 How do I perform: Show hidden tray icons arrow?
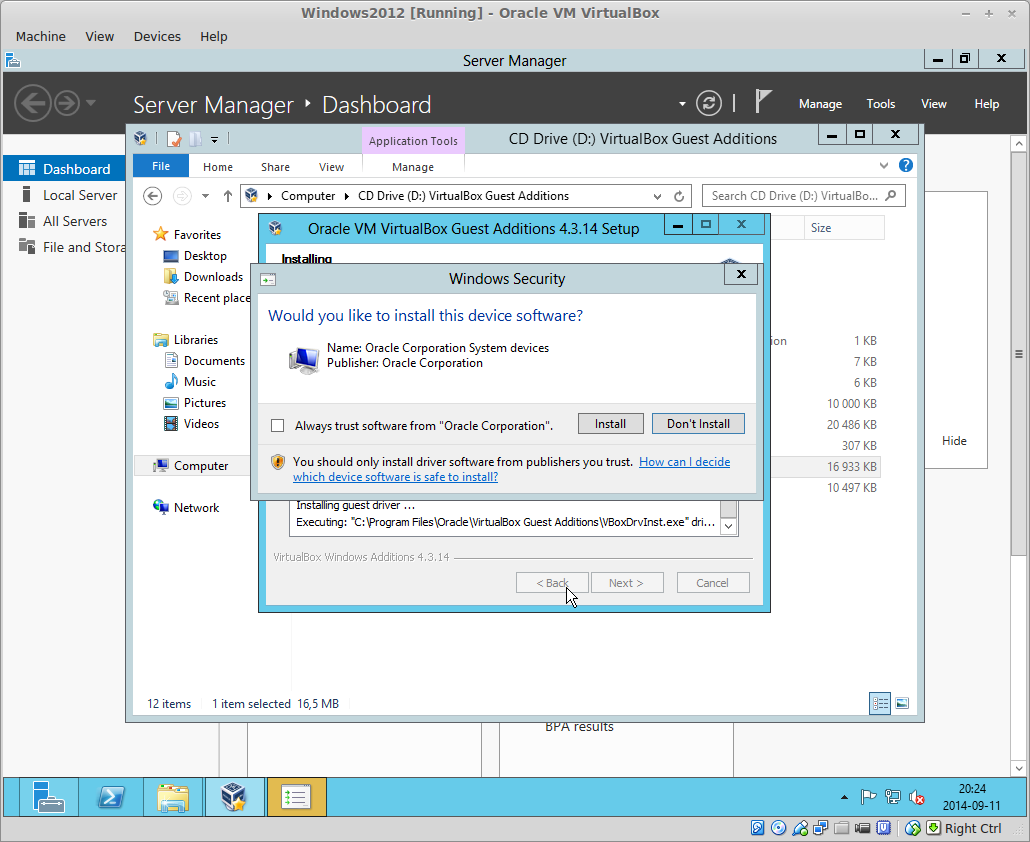[x=844, y=797]
